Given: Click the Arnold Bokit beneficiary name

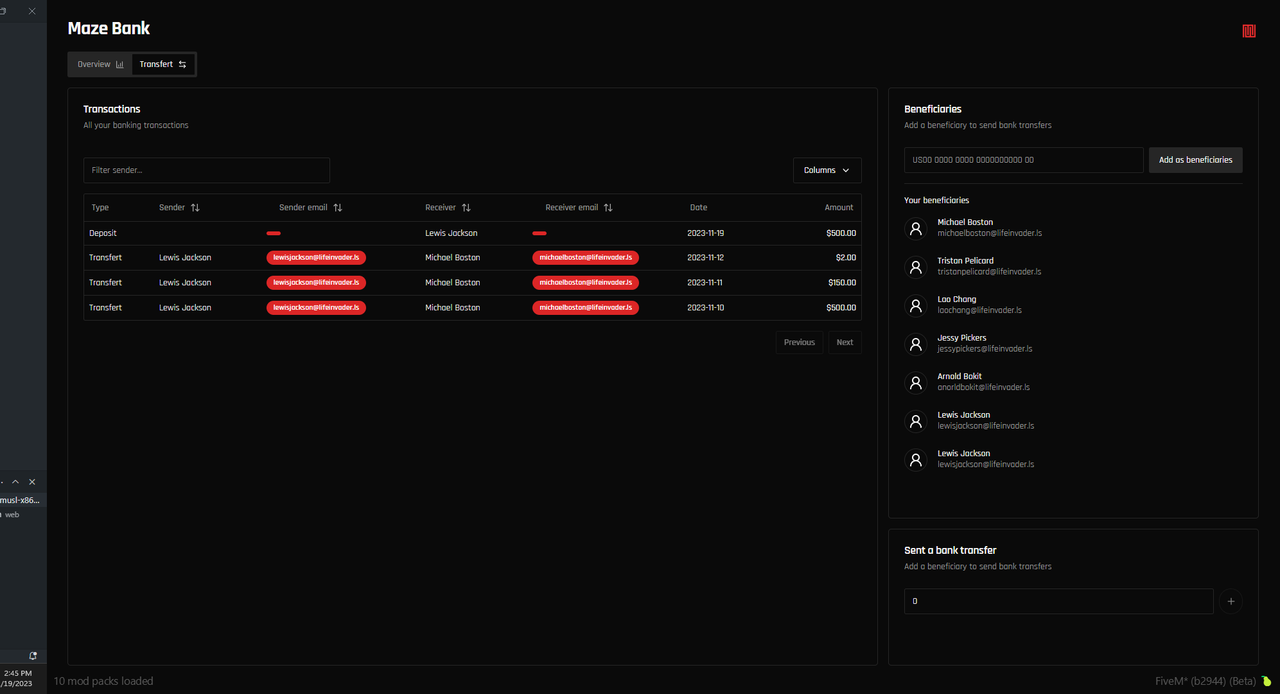Looking at the screenshot, I should (x=960, y=377).
